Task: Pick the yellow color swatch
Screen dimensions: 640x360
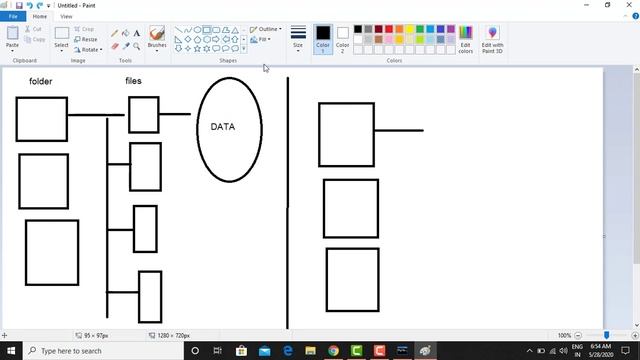Action: (409, 29)
